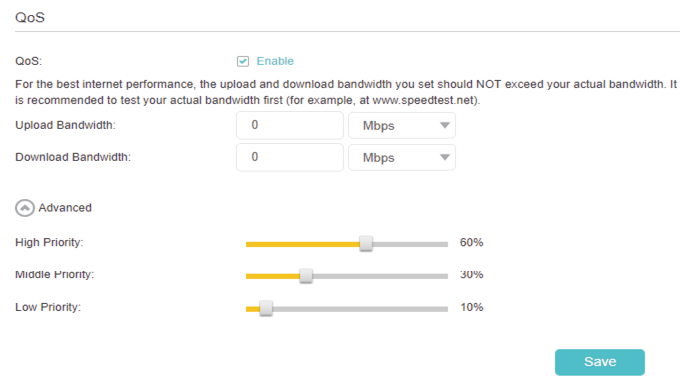Click the Middle Priority slider handle
The height and width of the screenshot is (382, 683).
(306, 276)
